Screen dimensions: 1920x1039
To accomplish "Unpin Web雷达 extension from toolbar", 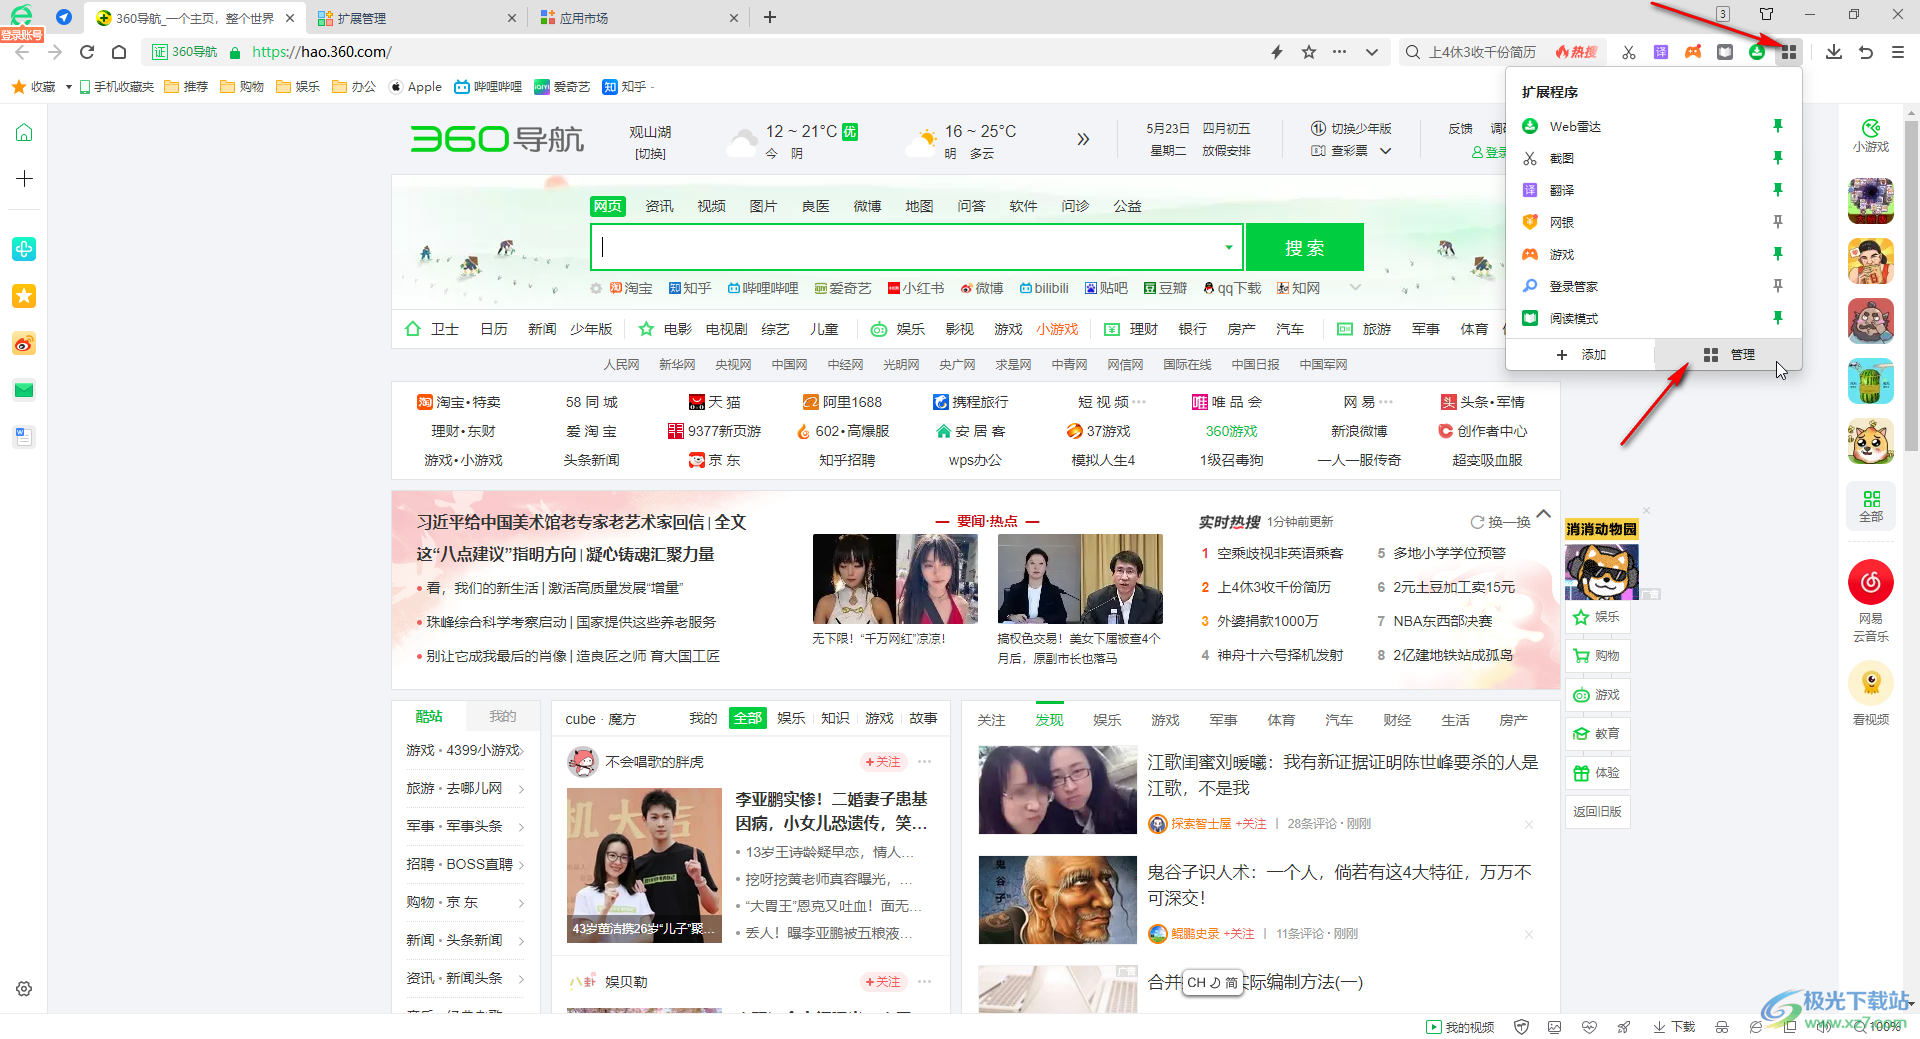I will [x=1778, y=126].
